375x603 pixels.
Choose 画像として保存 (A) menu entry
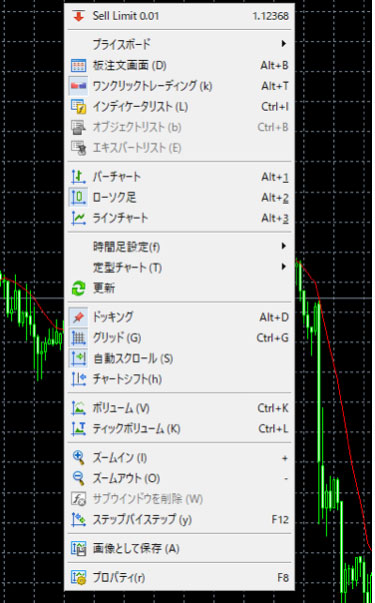point(179,548)
